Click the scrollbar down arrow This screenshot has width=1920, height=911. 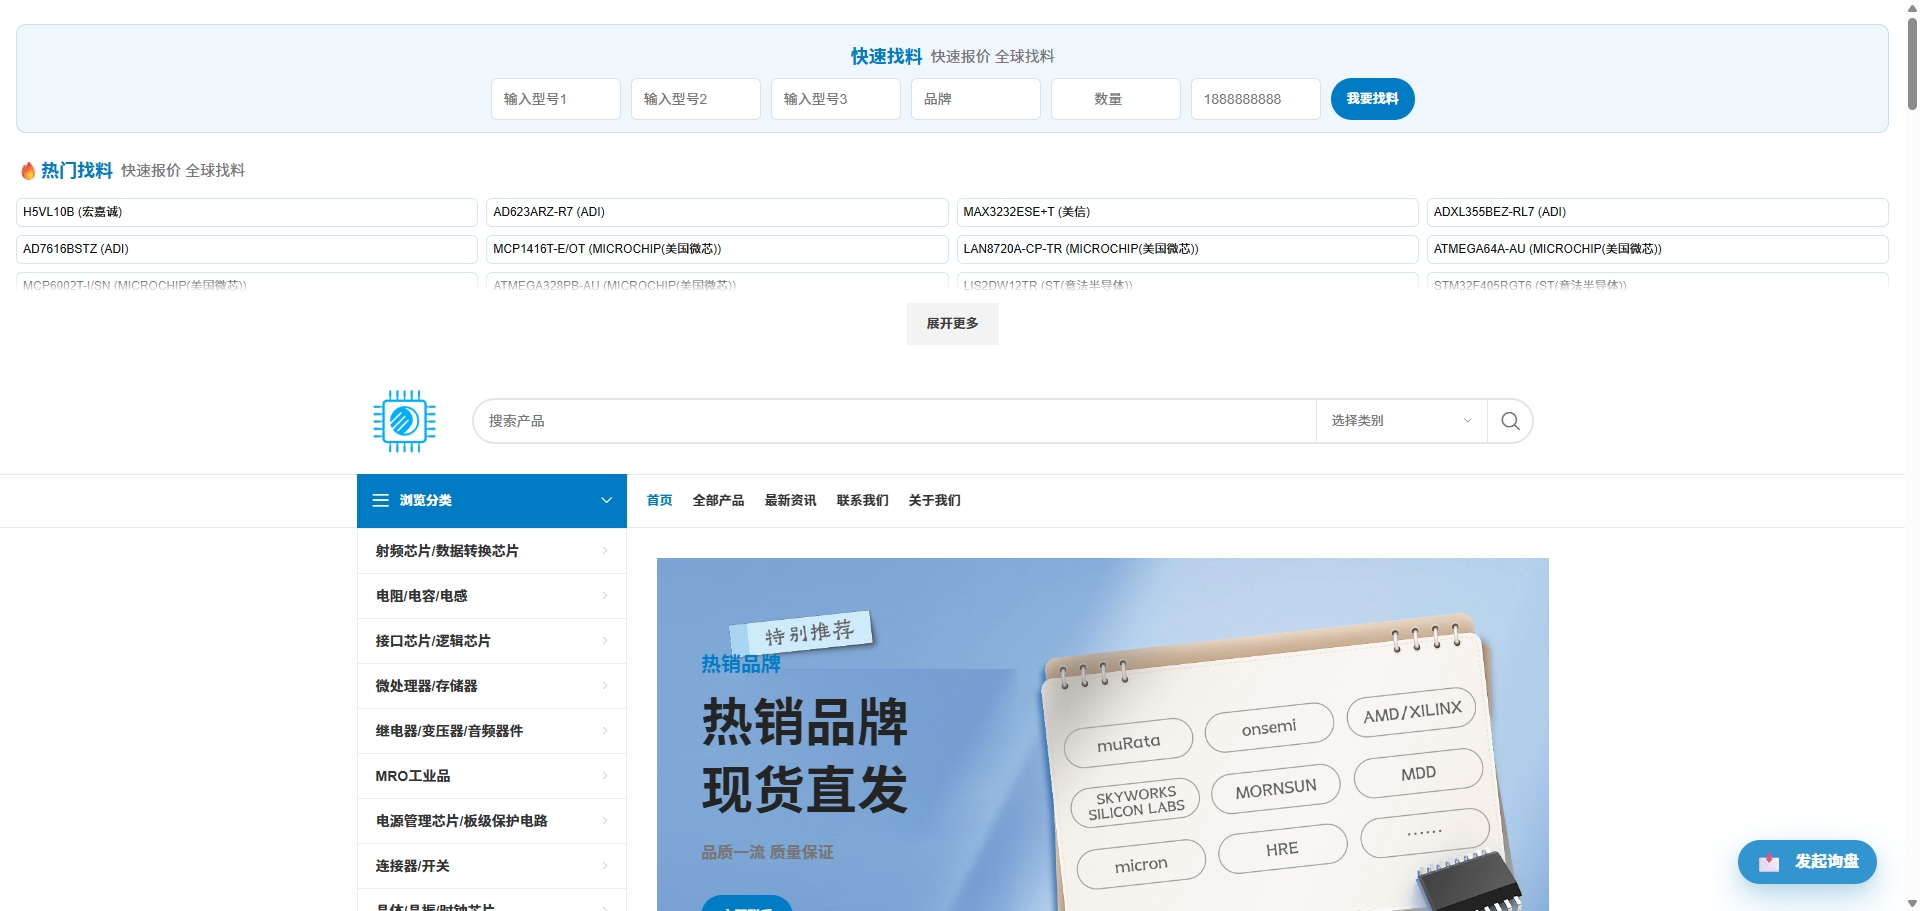coord(1912,903)
